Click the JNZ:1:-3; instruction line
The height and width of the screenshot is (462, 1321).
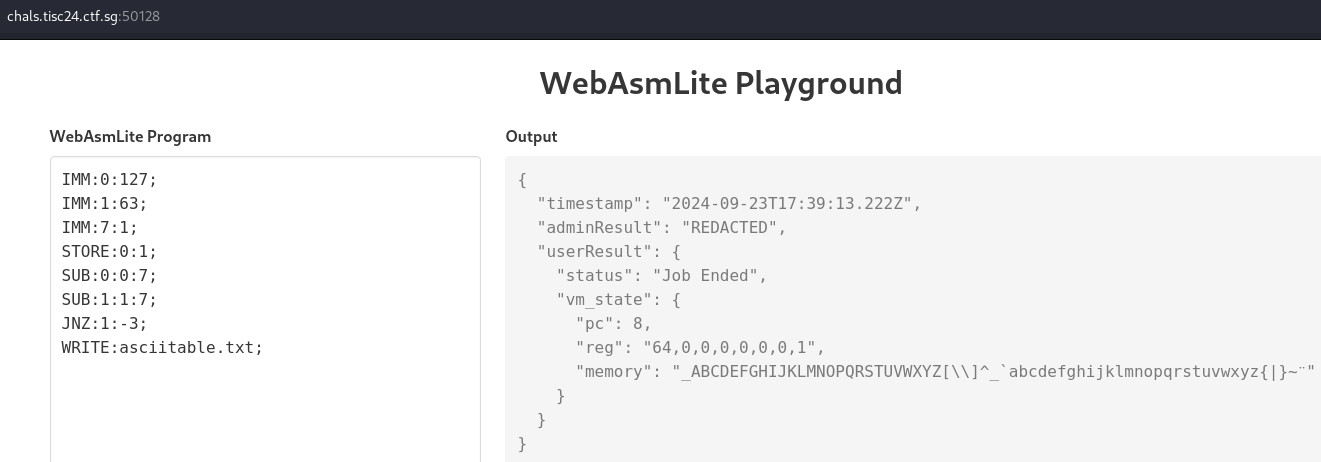(x=105, y=324)
